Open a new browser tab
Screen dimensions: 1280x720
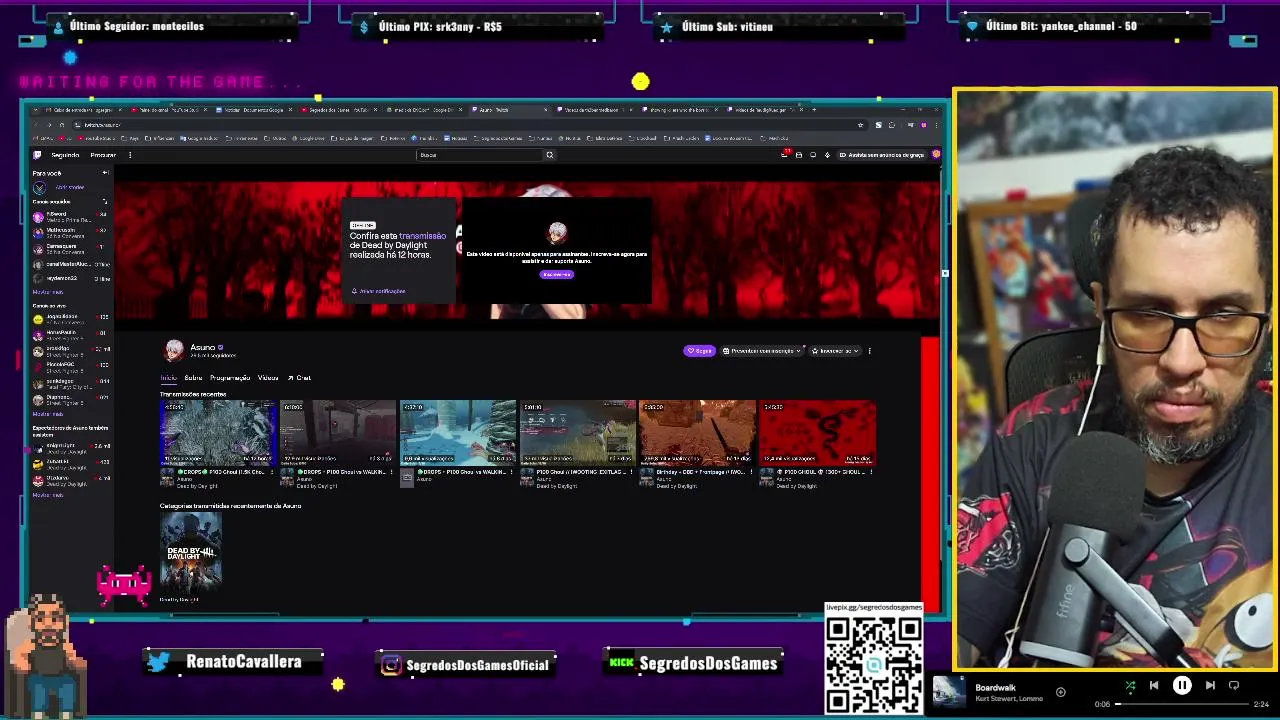pos(814,110)
